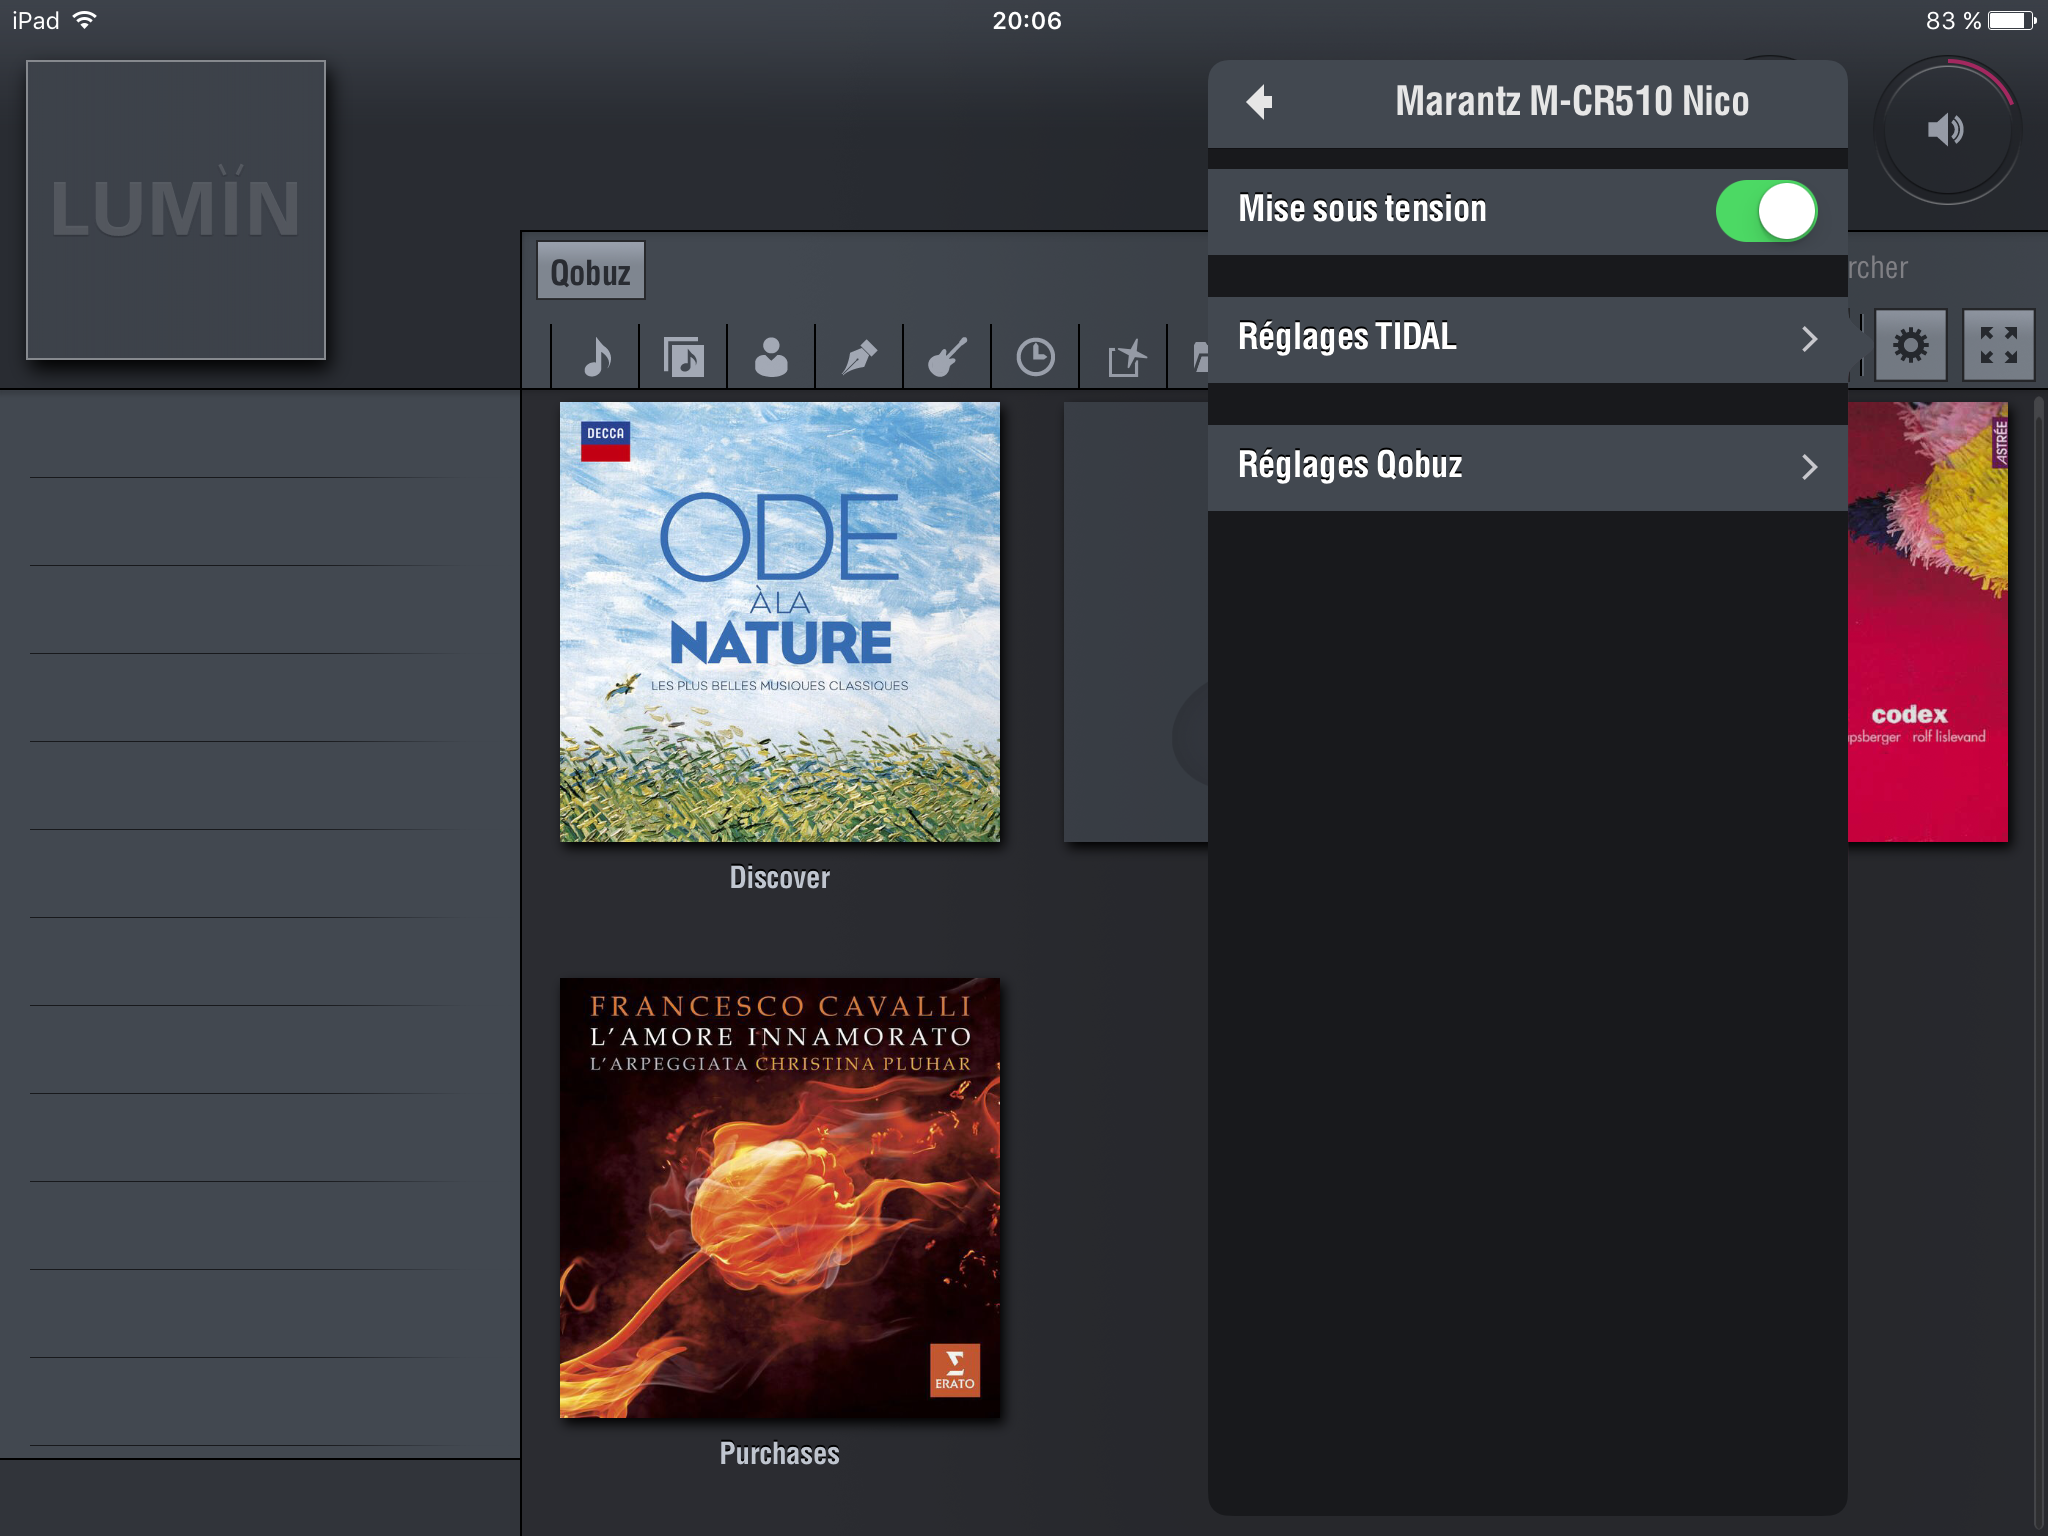This screenshot has height=1536, width=2048.
Task: Select the guitar genre icon
Action: [x=947, y=356]
